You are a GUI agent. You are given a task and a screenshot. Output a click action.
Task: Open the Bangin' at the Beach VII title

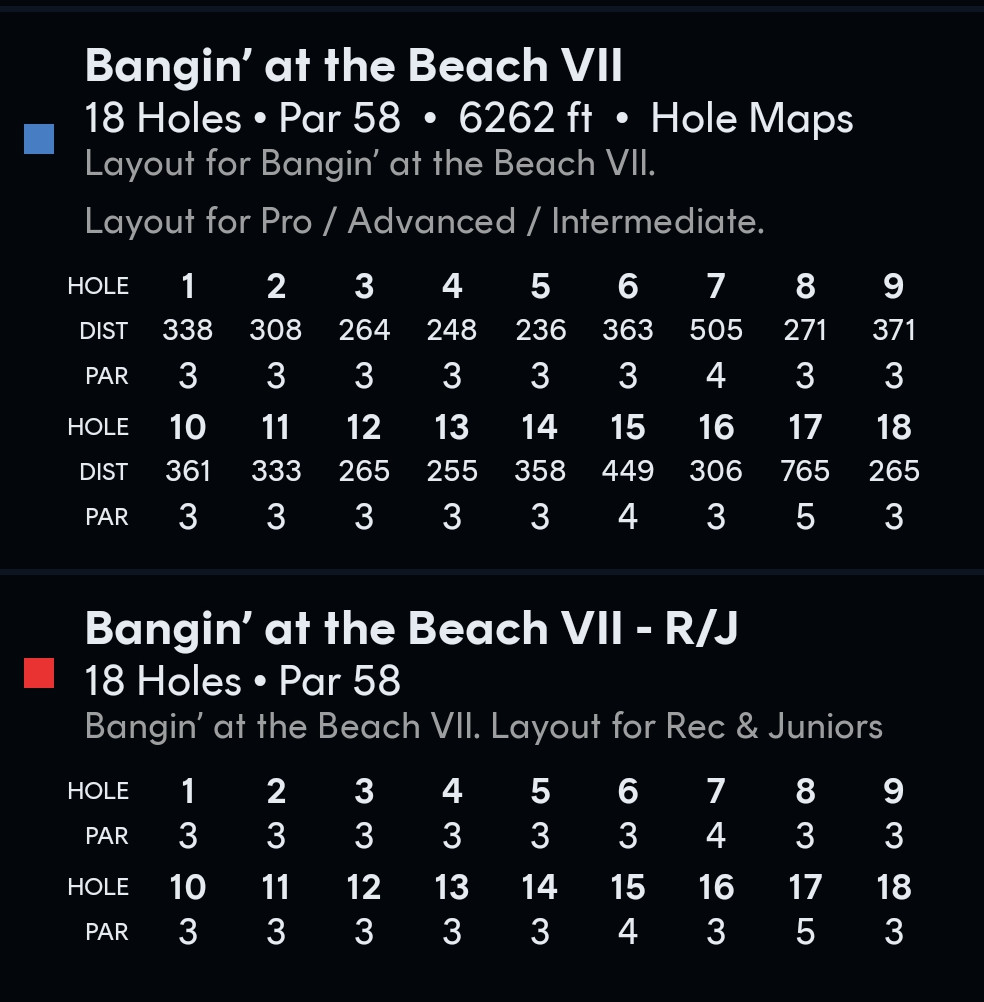[x=353, y=65]
